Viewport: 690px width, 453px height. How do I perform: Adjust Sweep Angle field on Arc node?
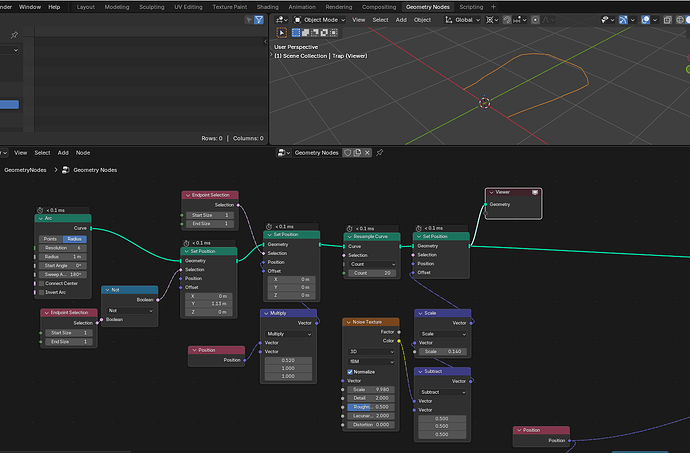pos(63,274)
